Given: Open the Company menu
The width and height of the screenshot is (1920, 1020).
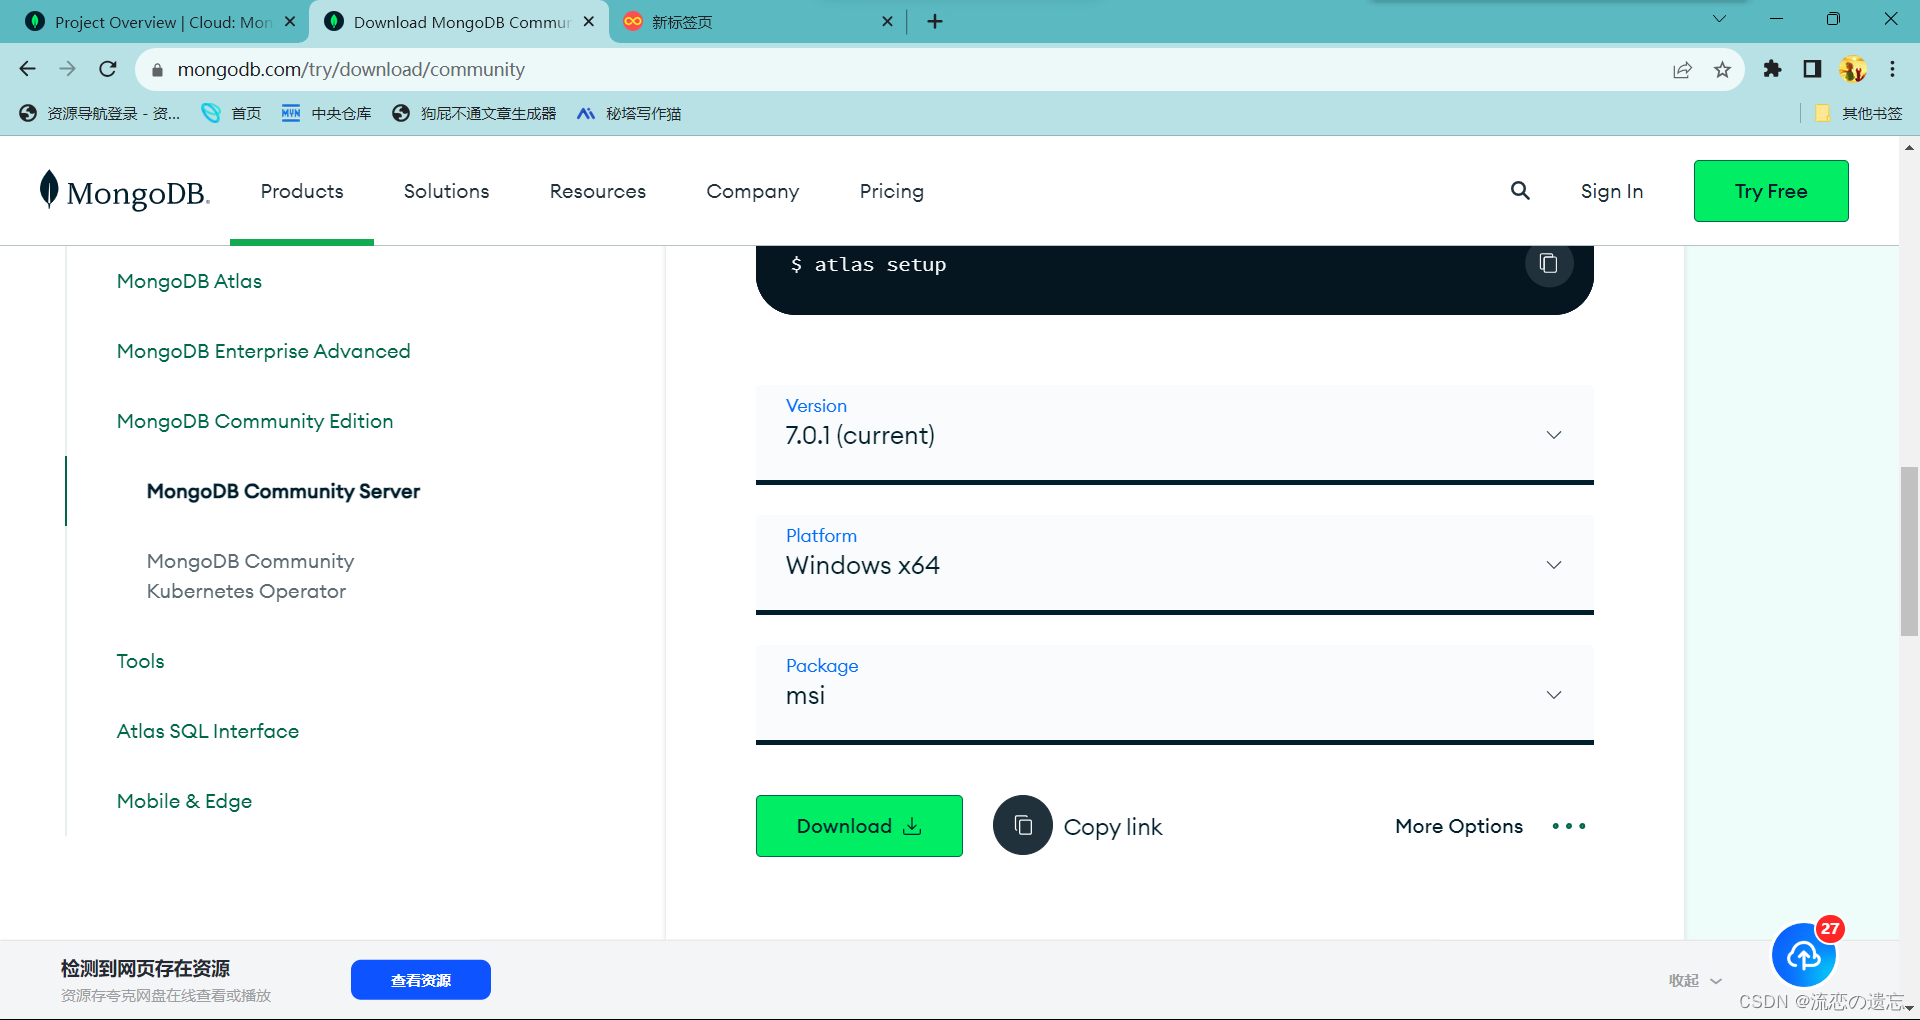Looking at the screenshot, I should point(753,191).
